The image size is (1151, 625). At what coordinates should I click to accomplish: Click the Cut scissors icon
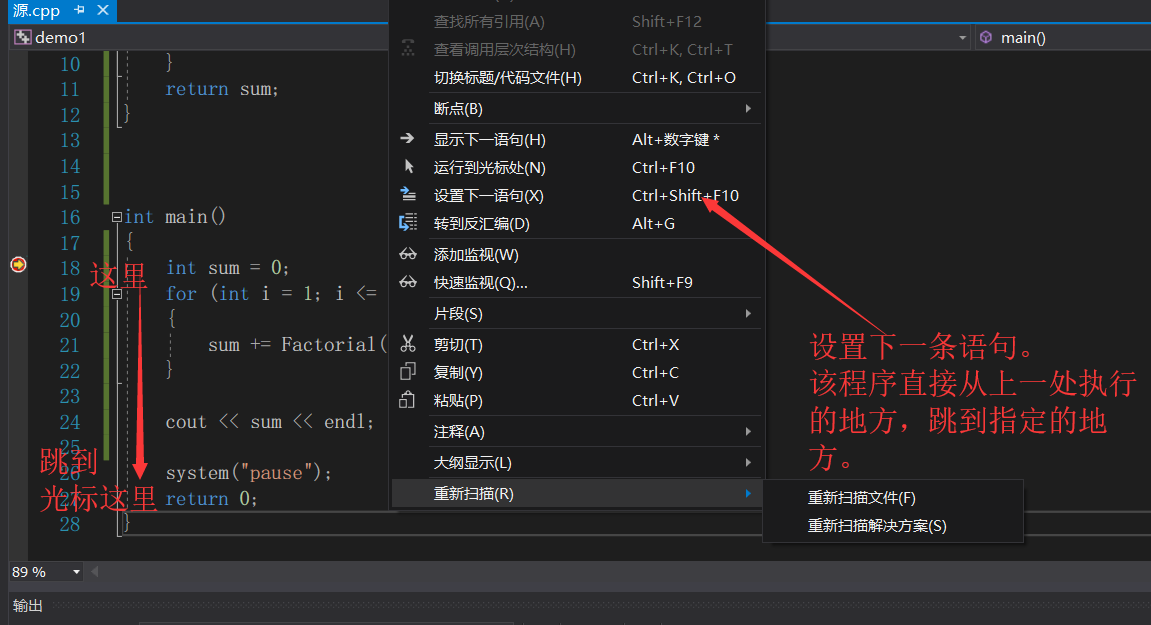(x=407, y=344)
